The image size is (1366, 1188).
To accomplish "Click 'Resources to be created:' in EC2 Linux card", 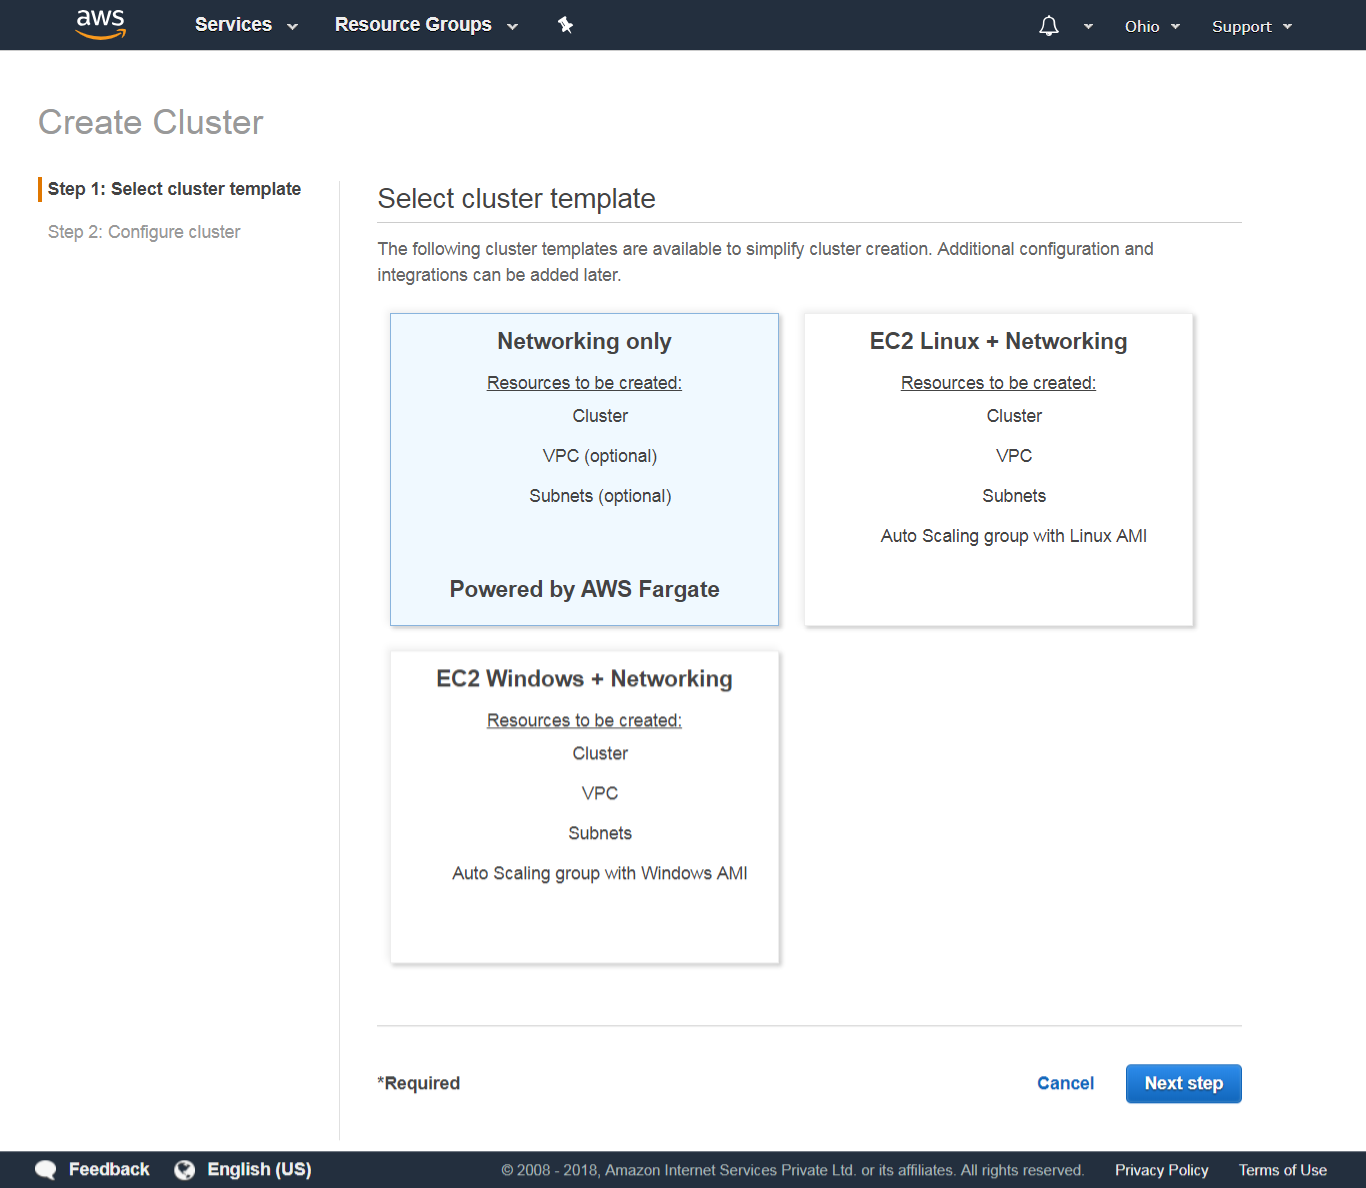I will click(x=998, y=383).
